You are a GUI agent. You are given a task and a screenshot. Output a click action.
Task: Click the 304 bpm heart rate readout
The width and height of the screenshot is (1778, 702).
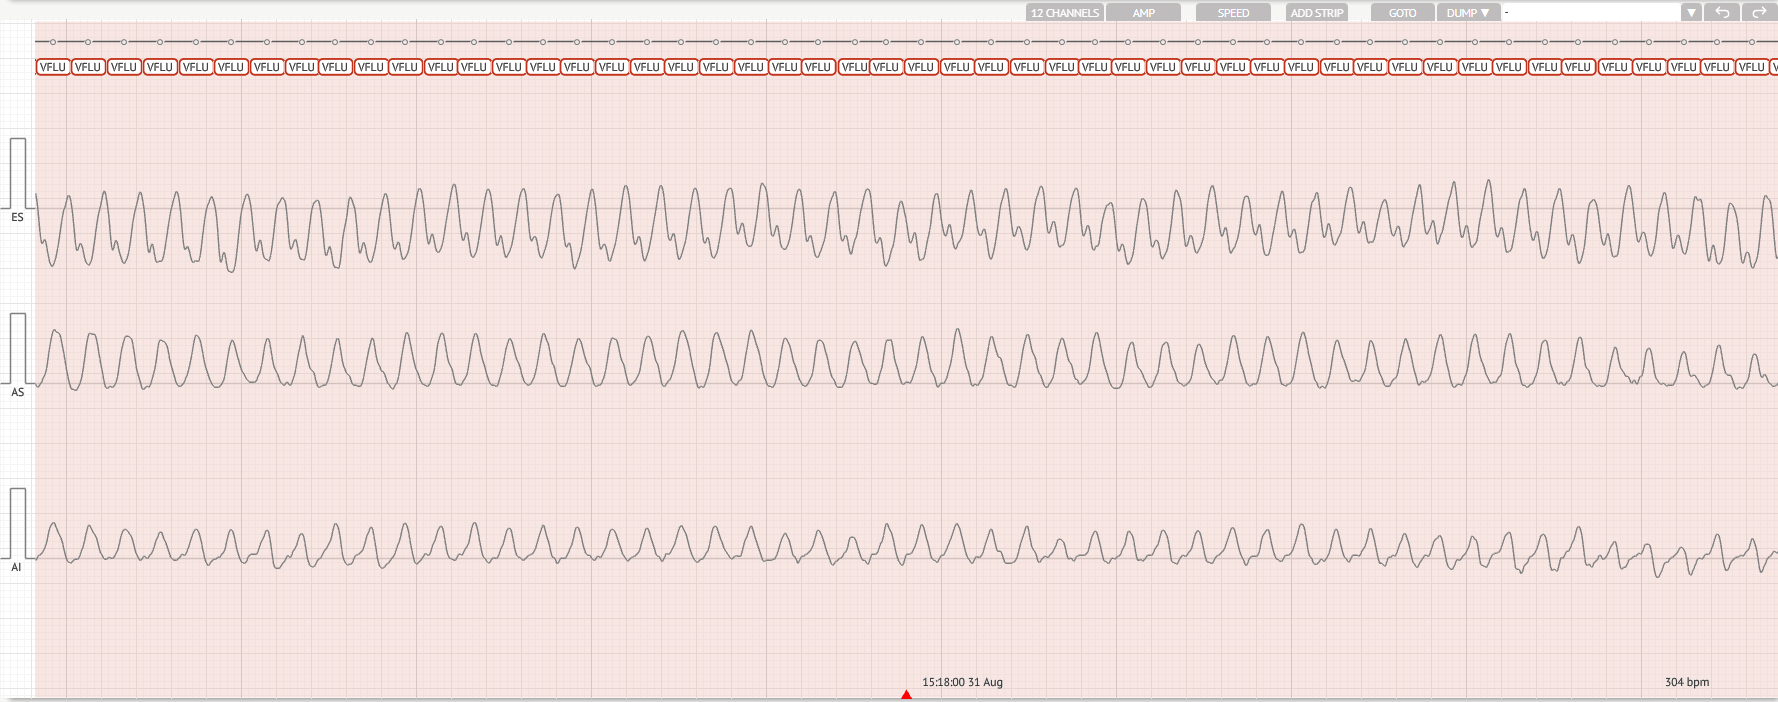click(x=1686, y=682)
